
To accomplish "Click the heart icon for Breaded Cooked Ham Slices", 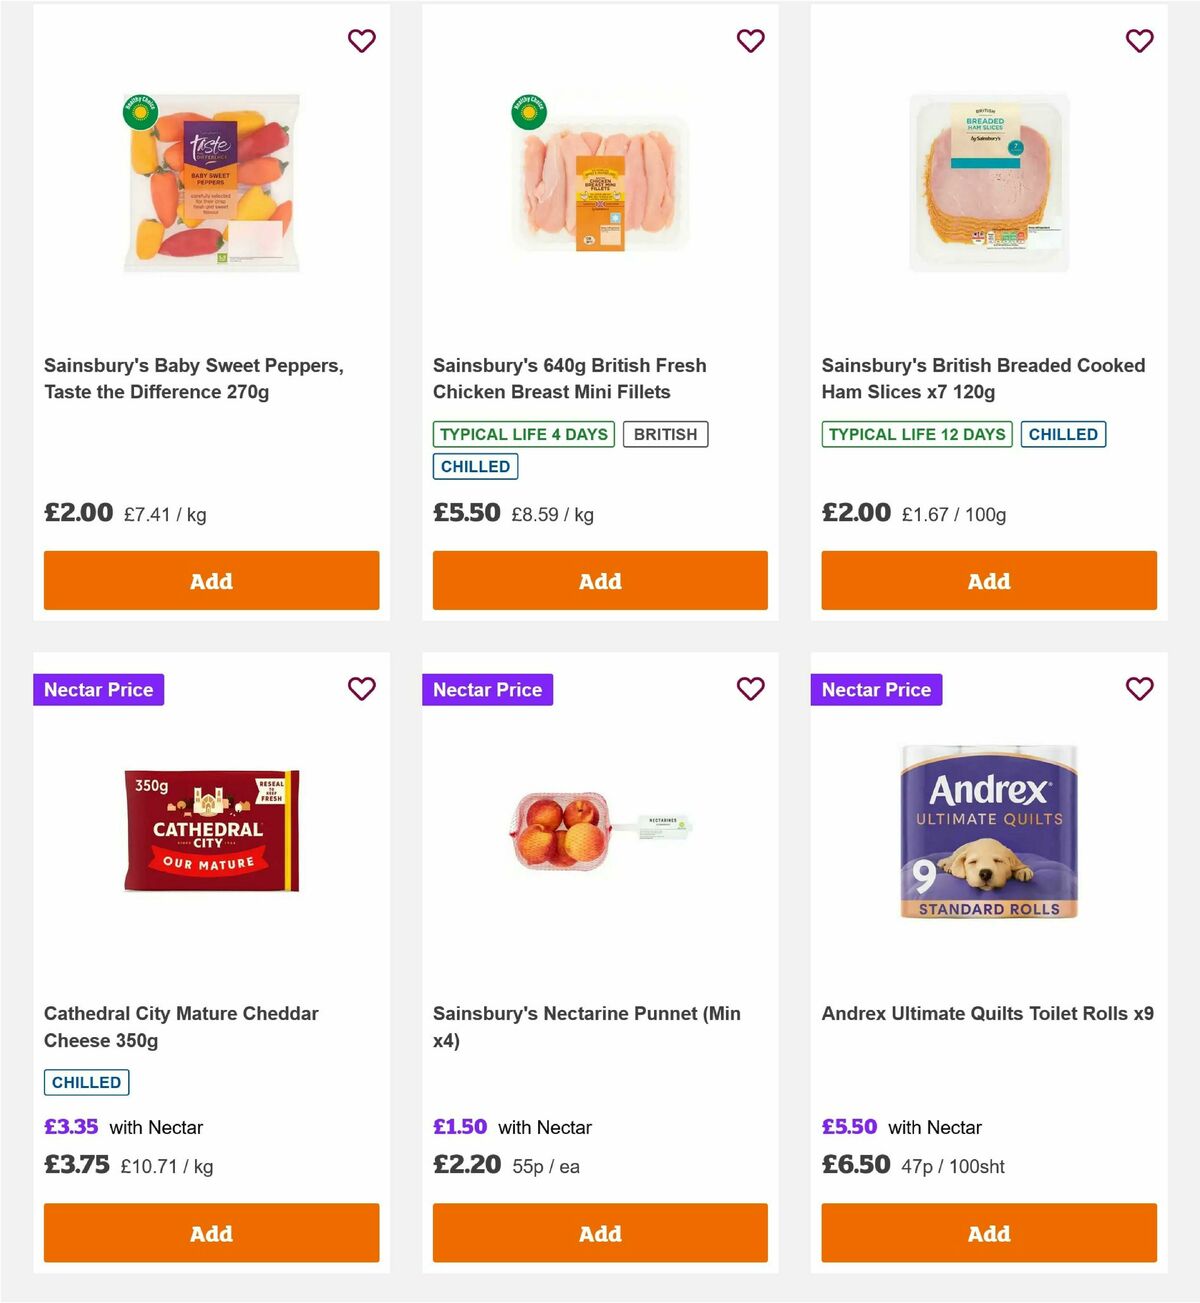I will tap(1139, 41).
